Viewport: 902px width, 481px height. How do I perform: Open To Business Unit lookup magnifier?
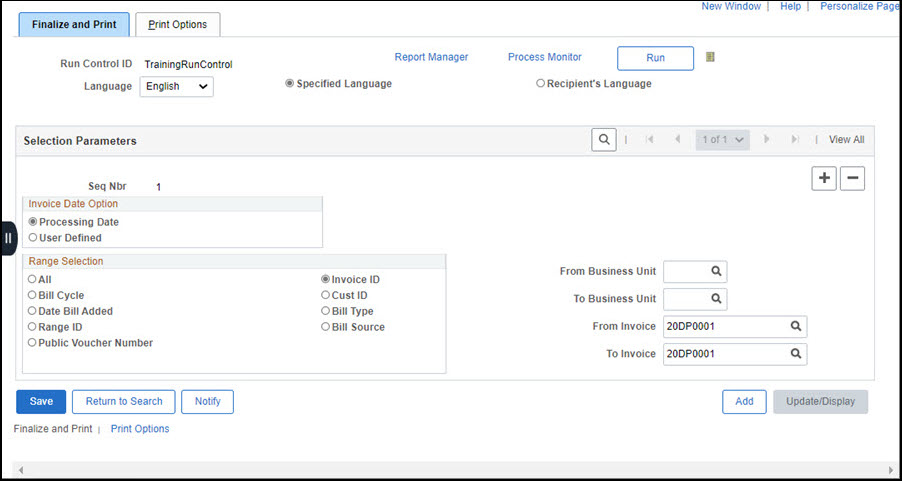pos(717,299)
